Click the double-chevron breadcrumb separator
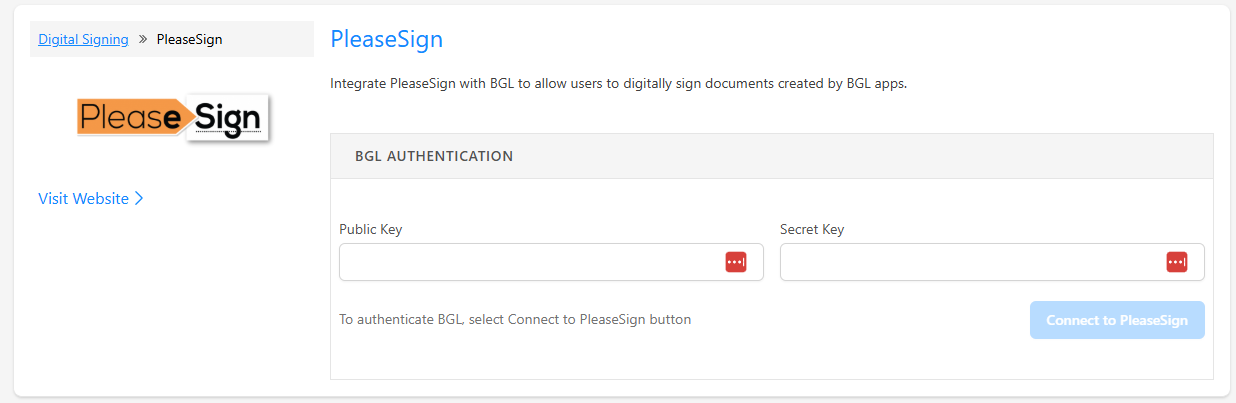Image resolution: width=1236 pixels, height=403 pixels. coord(143,40)
